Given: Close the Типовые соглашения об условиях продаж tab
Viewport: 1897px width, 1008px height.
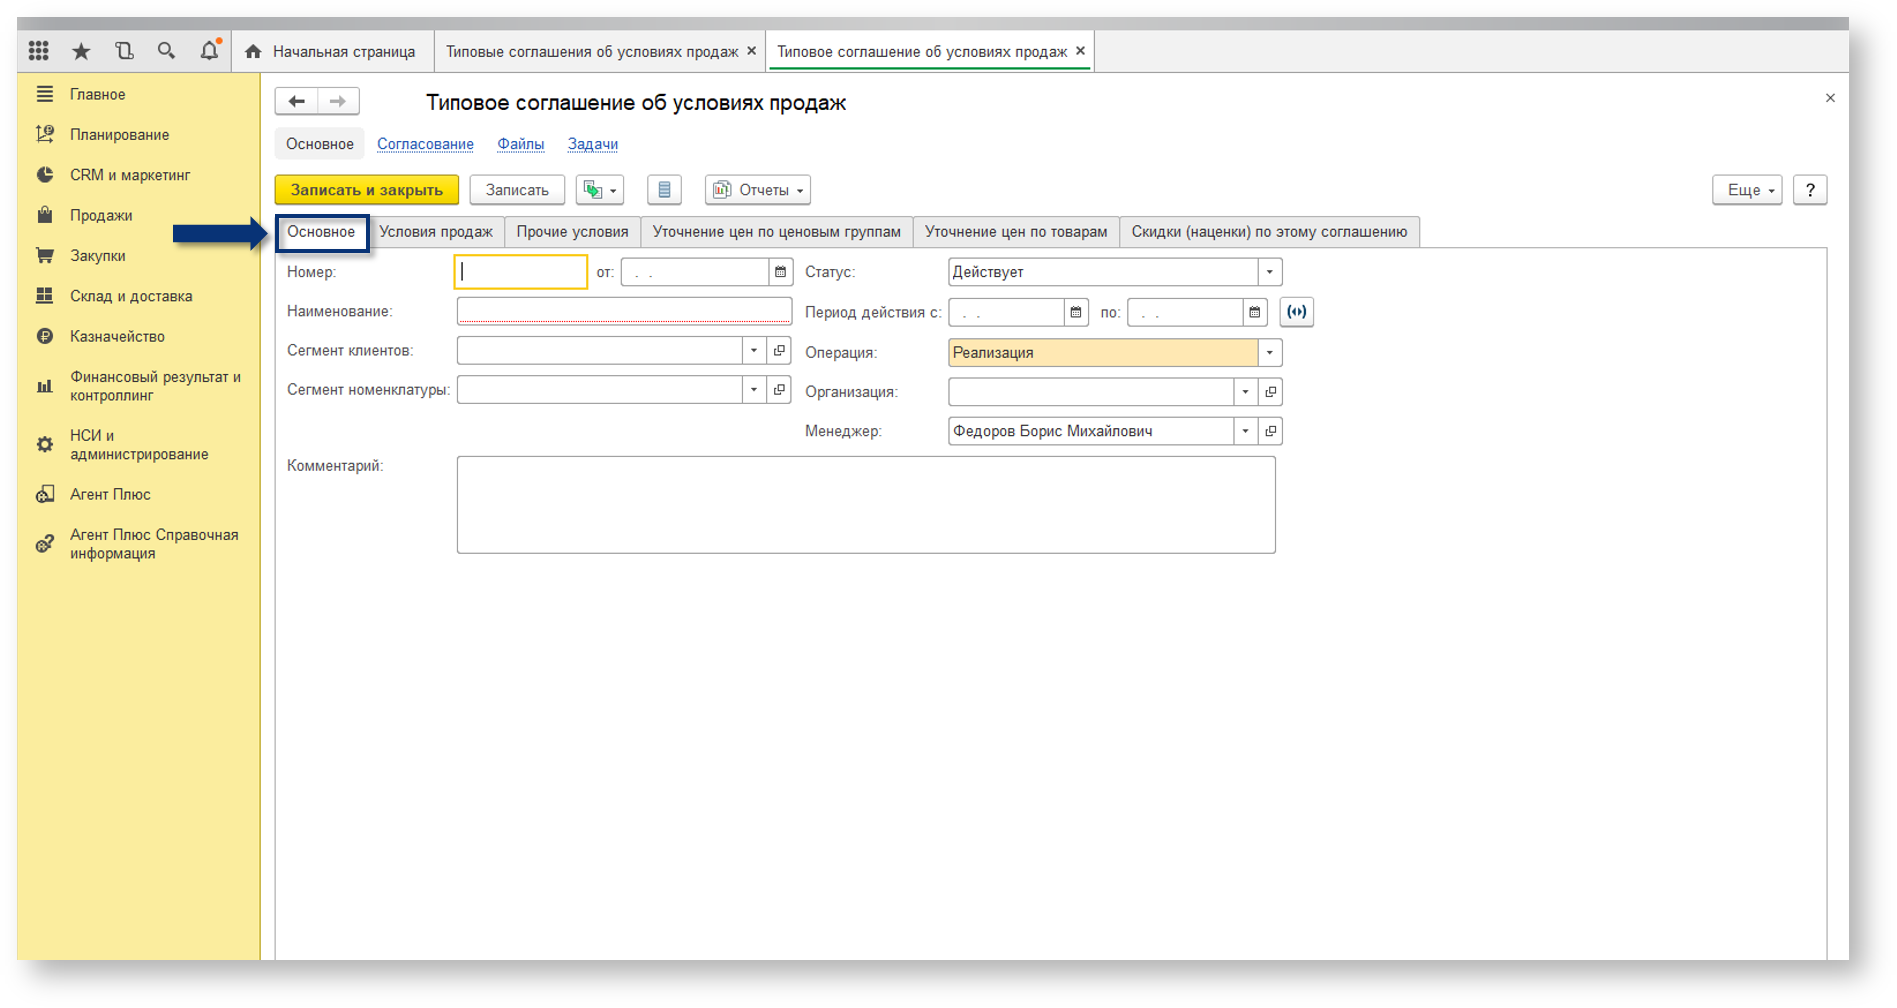Looking at the screenshot, I should [x=752, y=51].
